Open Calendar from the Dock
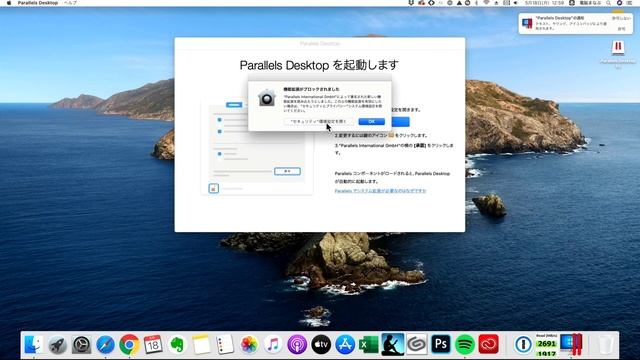Viewport: 640px width, 360px height. (153, 345)
